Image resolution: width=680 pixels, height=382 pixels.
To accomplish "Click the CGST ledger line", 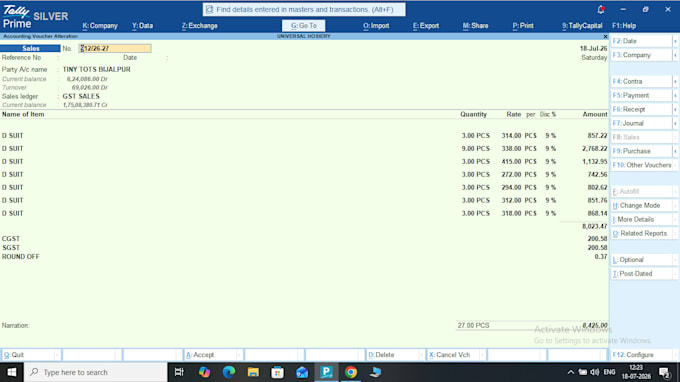I will pos(304,238).
